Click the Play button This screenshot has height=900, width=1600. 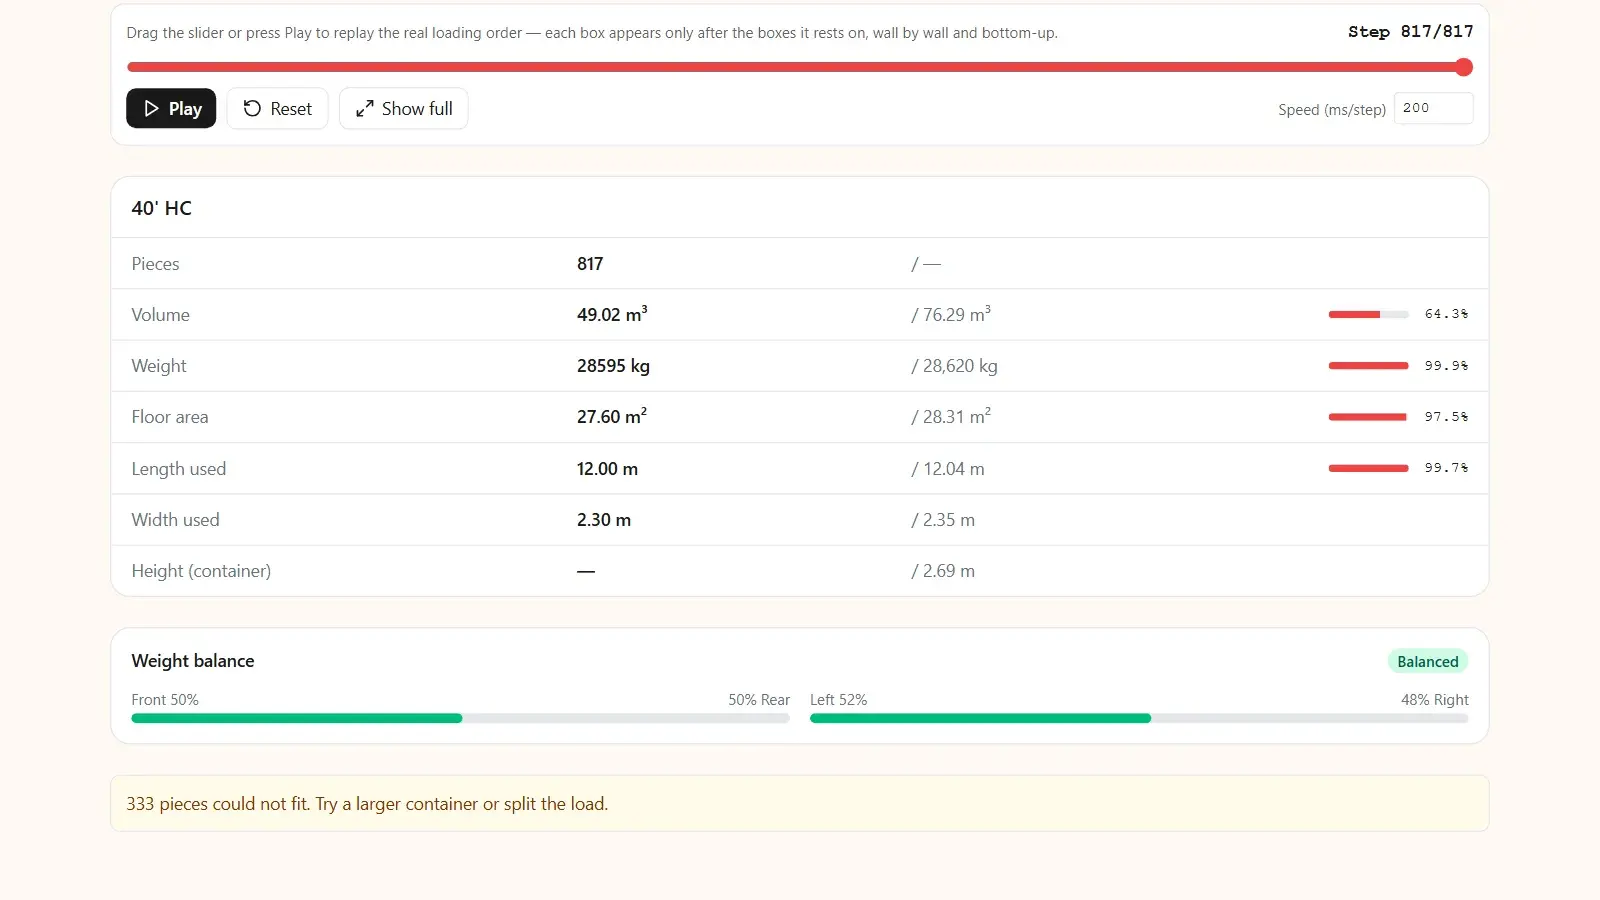tap(171, 108)
